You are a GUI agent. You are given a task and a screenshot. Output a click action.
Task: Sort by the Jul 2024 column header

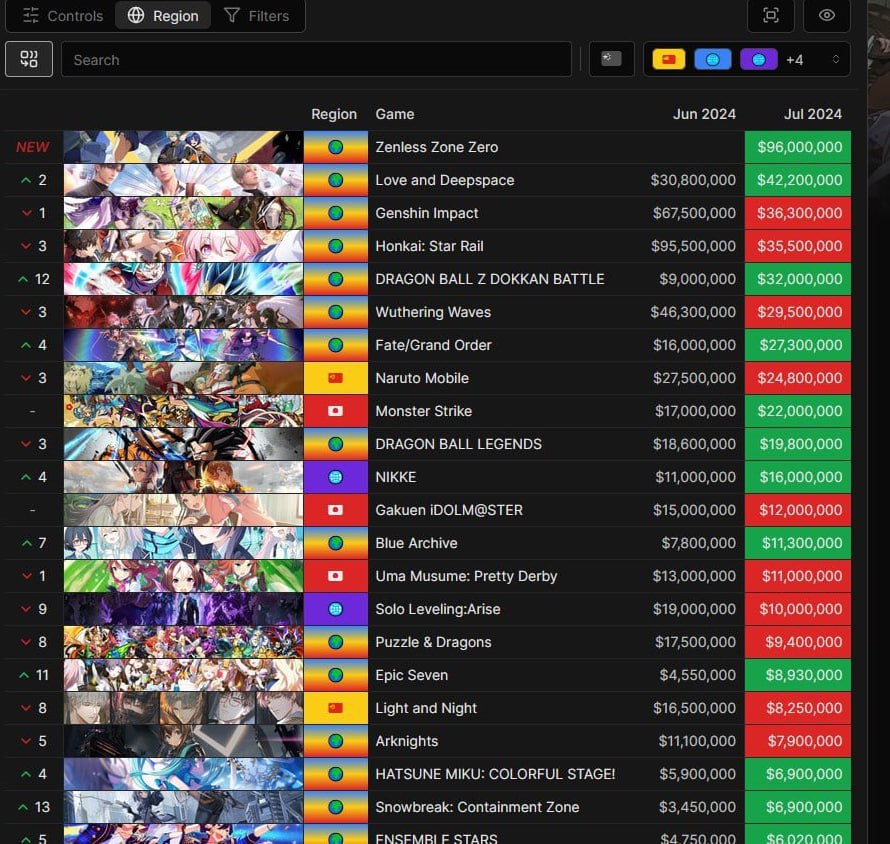(813, 114)
